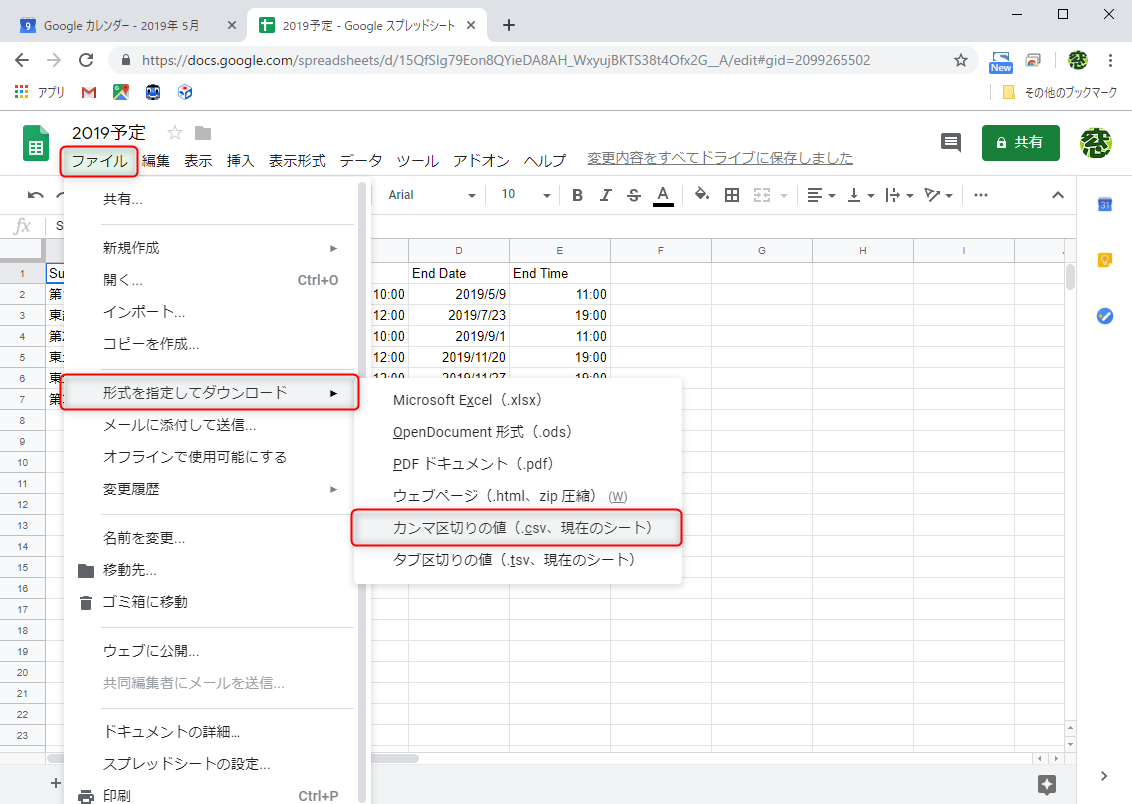Switch to the Google Calendar browser tab
Viewport: 1132px width, 804px height.
click(x=120, y=24)
